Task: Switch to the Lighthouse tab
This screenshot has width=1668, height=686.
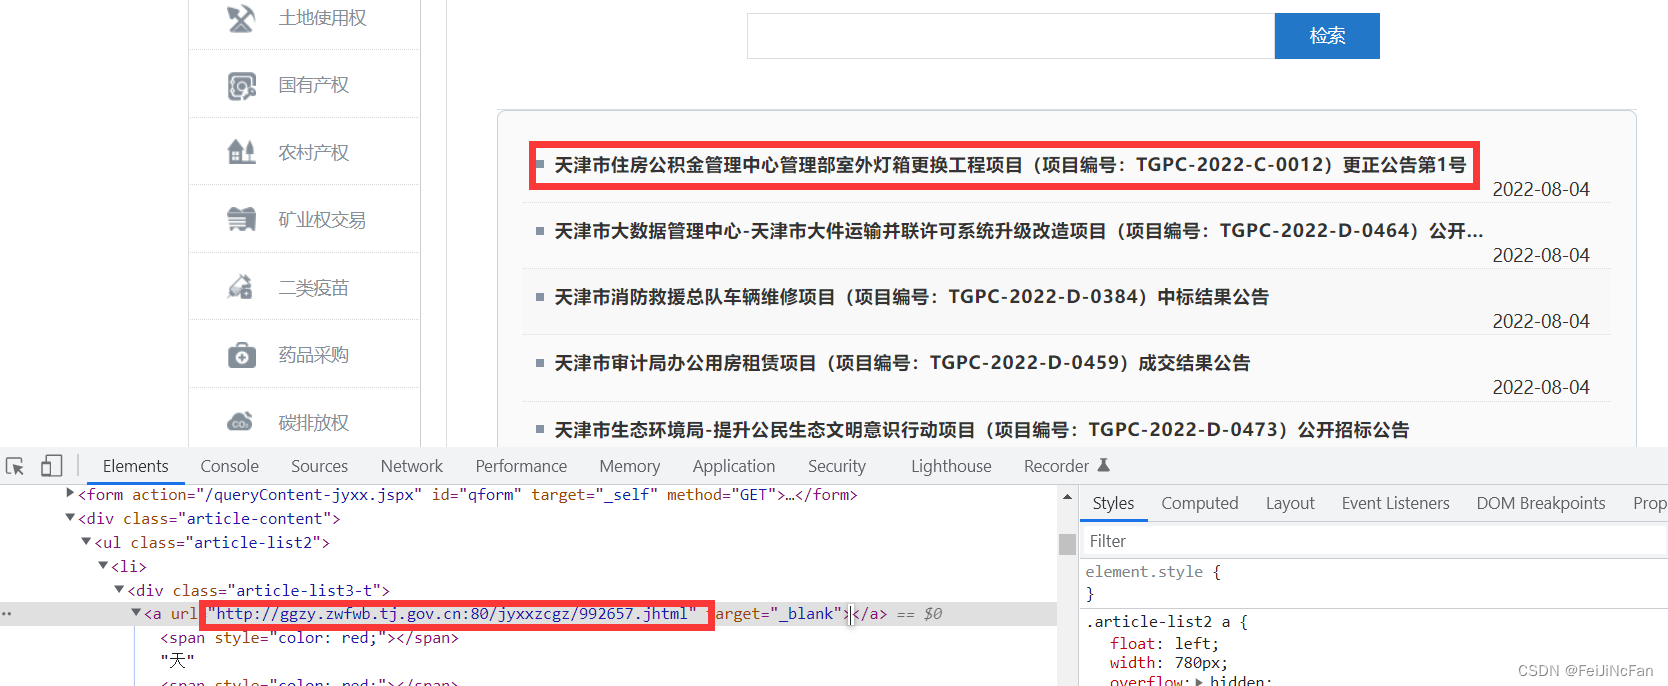Action: pyautogui.click(x=951, y=466)
